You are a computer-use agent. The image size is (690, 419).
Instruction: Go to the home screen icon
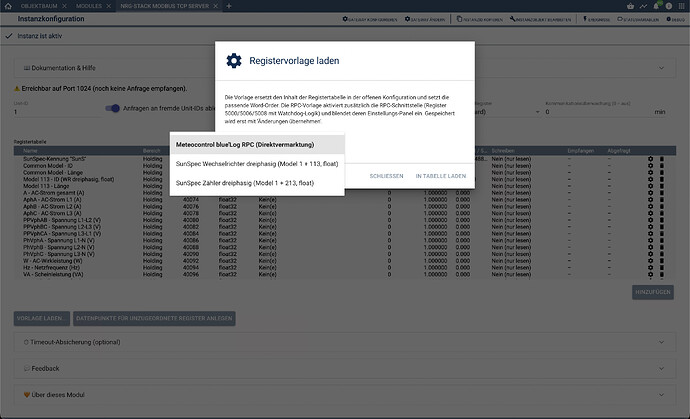[8, 6]
